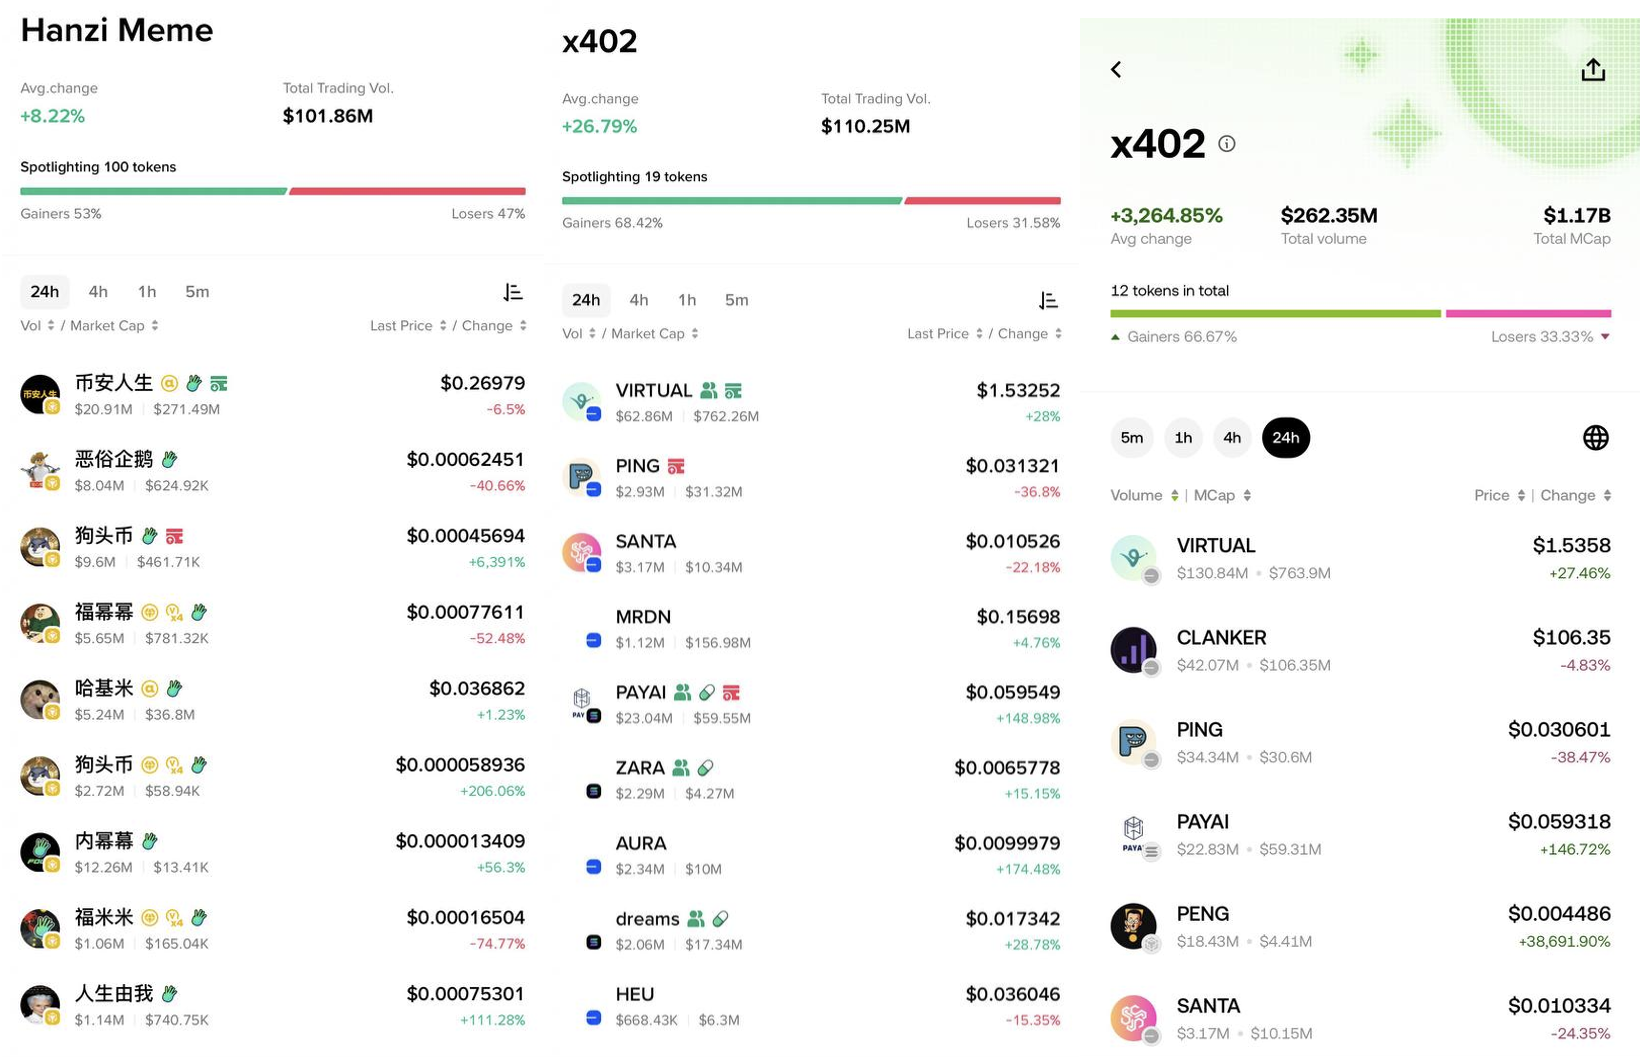Sort by Vol in Hanzi Meme panel
The height and width of the screenshot is (1060, 1640).
[x=38, y=326]
